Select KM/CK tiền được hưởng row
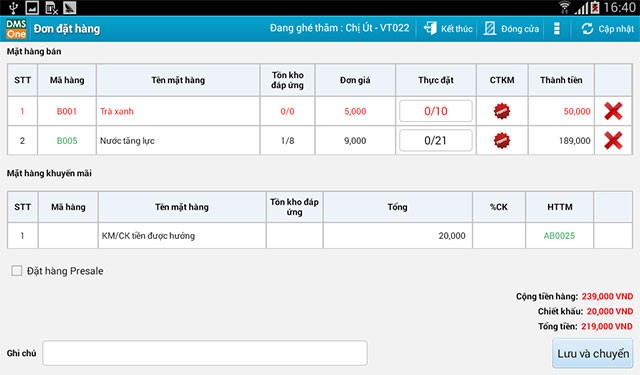 click(320, 235)
